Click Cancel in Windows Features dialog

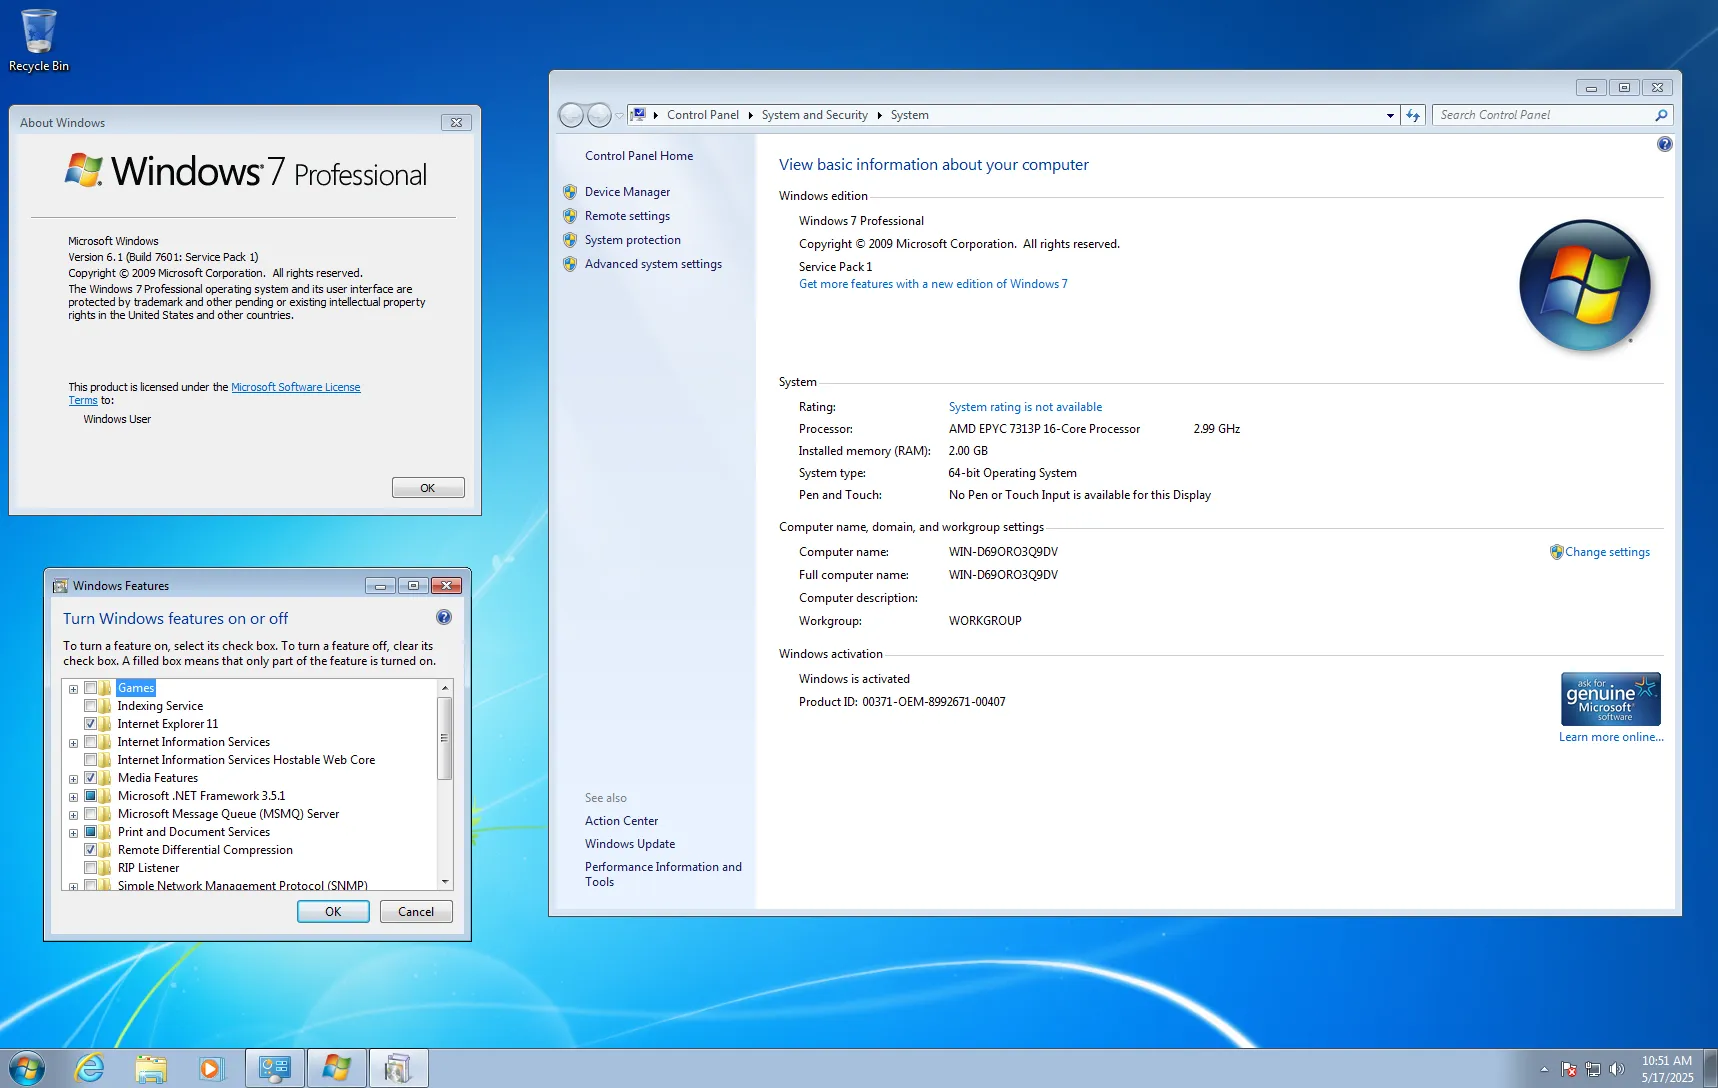[x=416, y=912]
